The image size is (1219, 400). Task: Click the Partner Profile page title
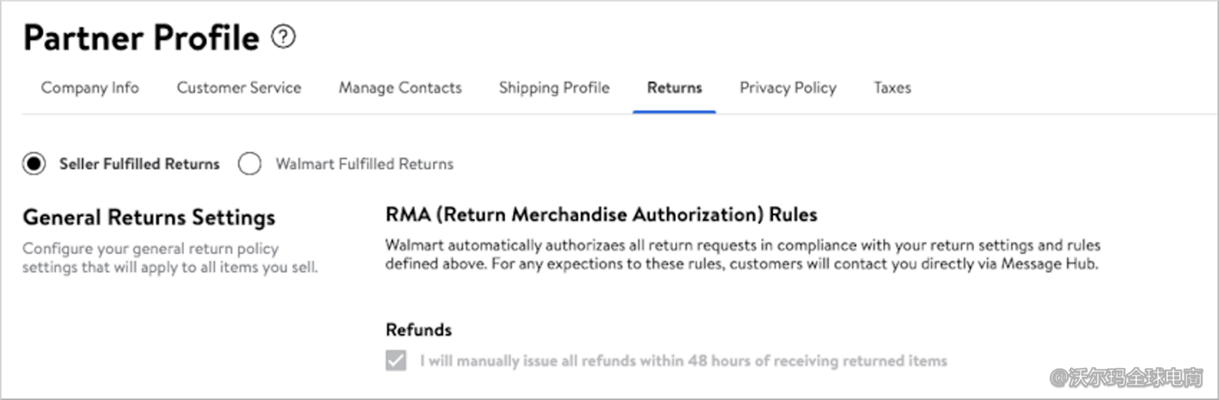[141, 38]
